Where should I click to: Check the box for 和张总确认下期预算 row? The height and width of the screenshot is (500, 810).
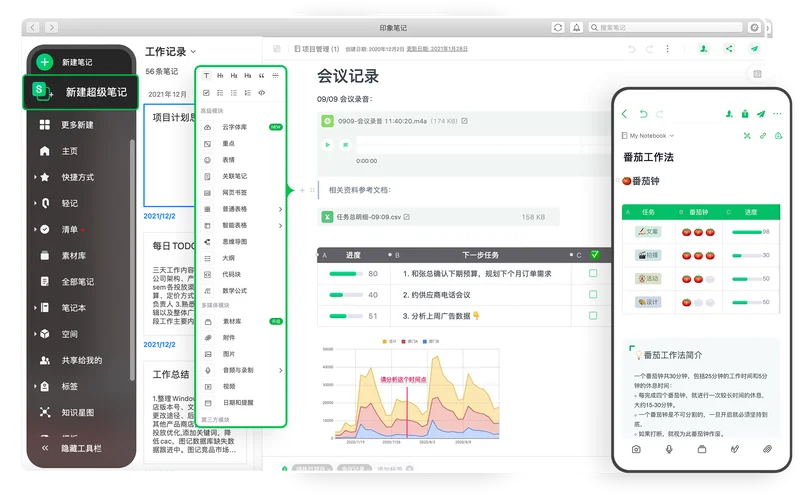(593, 273)
